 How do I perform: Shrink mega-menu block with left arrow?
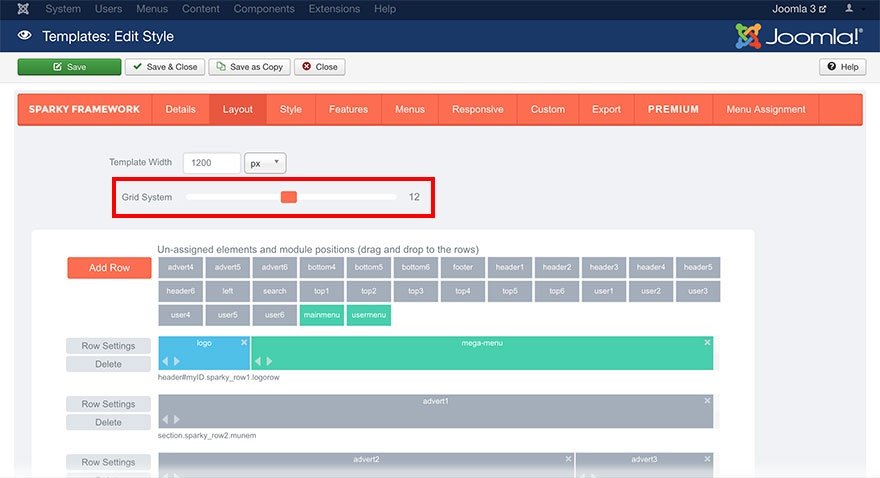(x=258, y=361)
